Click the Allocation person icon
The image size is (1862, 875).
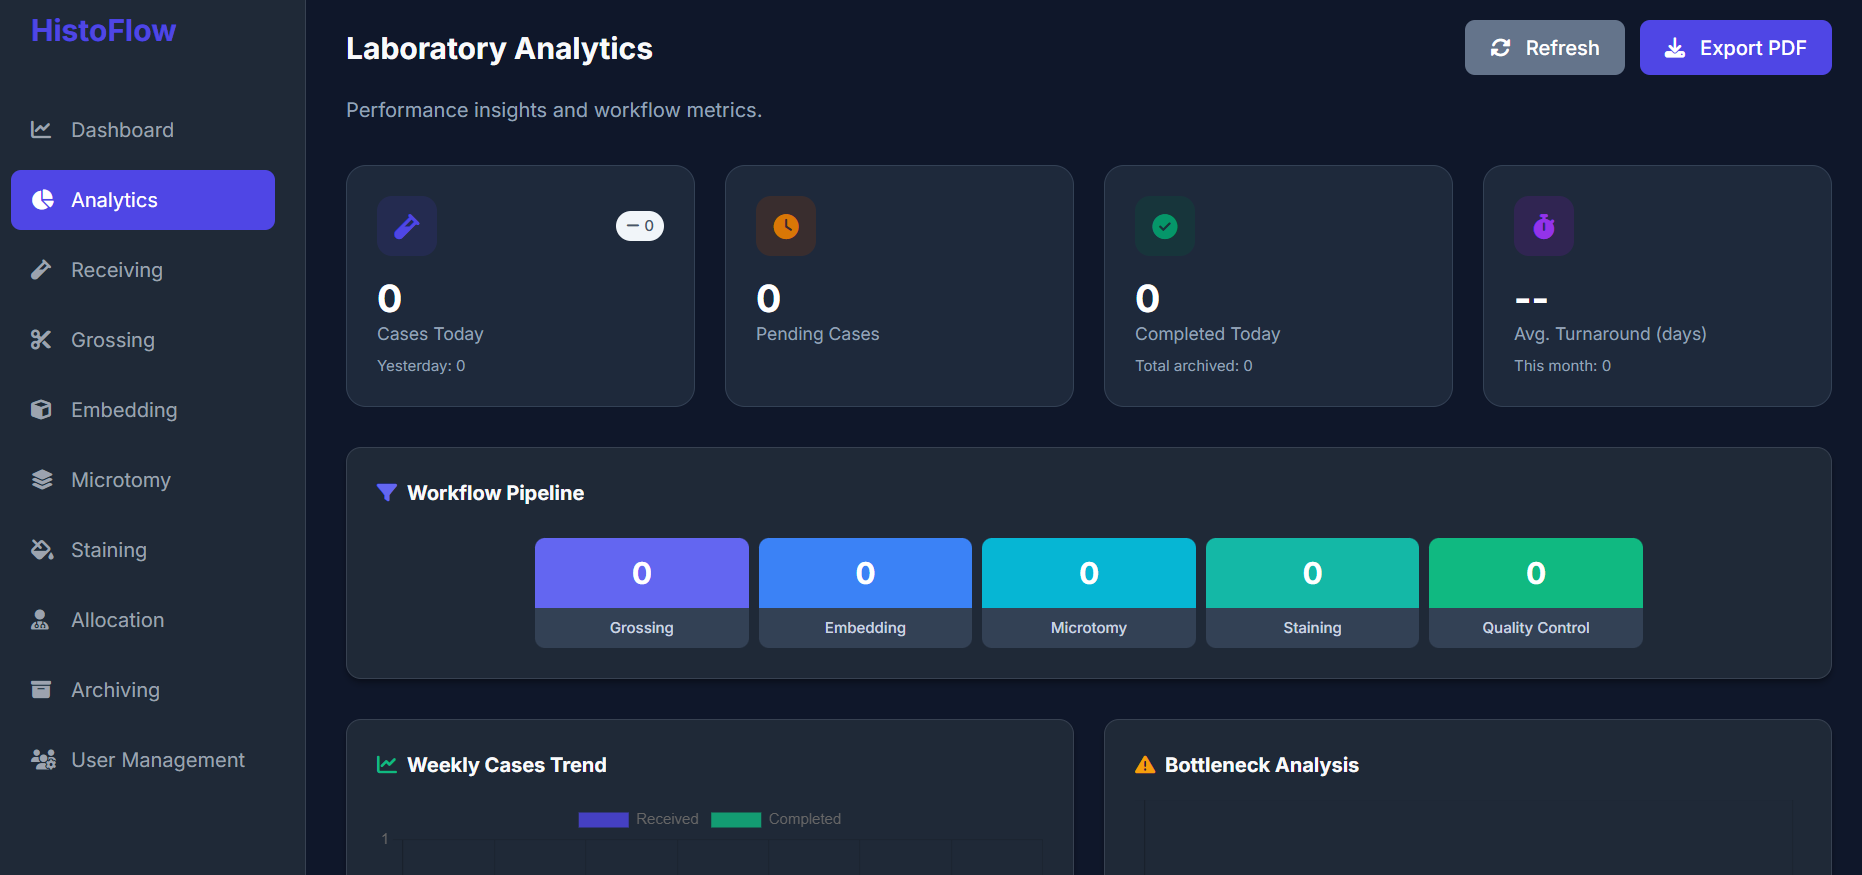pos(40,620)
